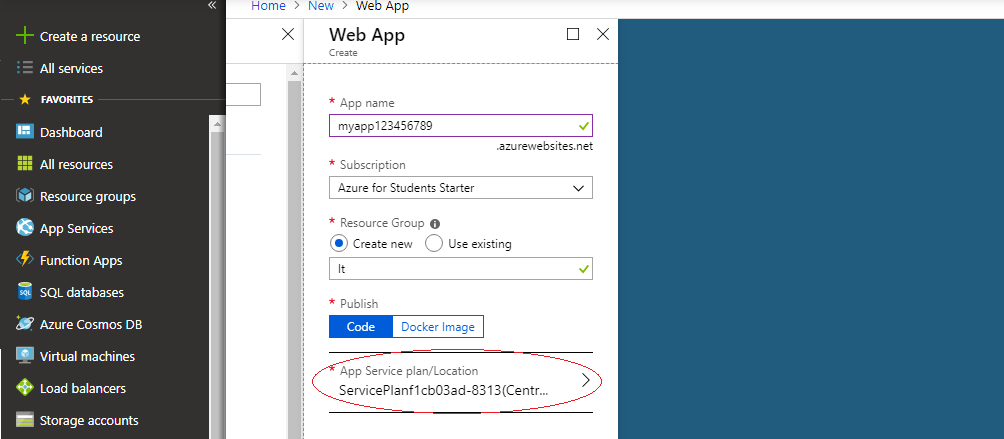
Task: Click the Resource groups cube icon
Action: [x=24, y=196]
